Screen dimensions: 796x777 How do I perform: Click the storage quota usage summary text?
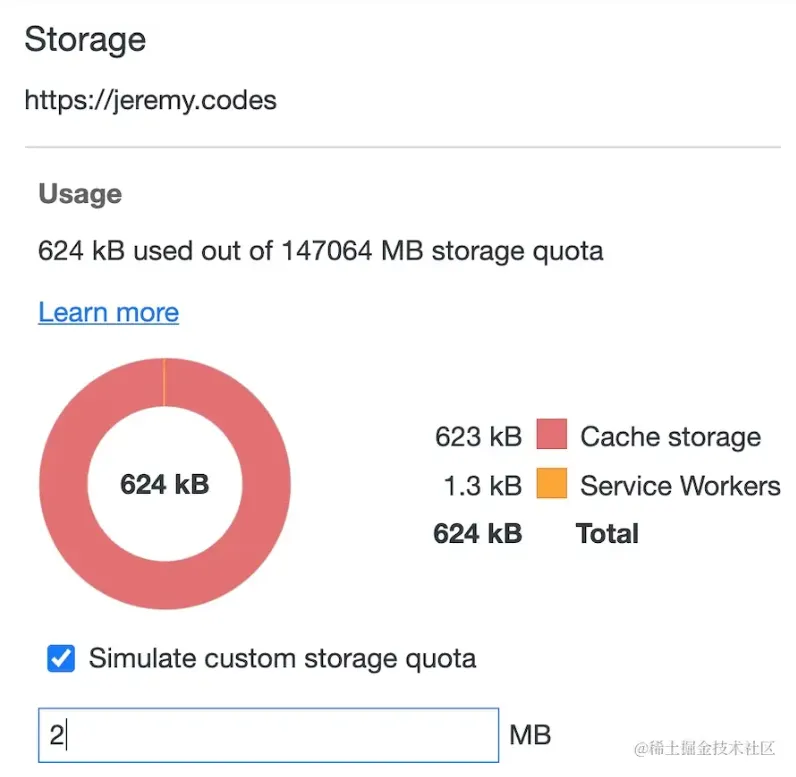point(320,250)
